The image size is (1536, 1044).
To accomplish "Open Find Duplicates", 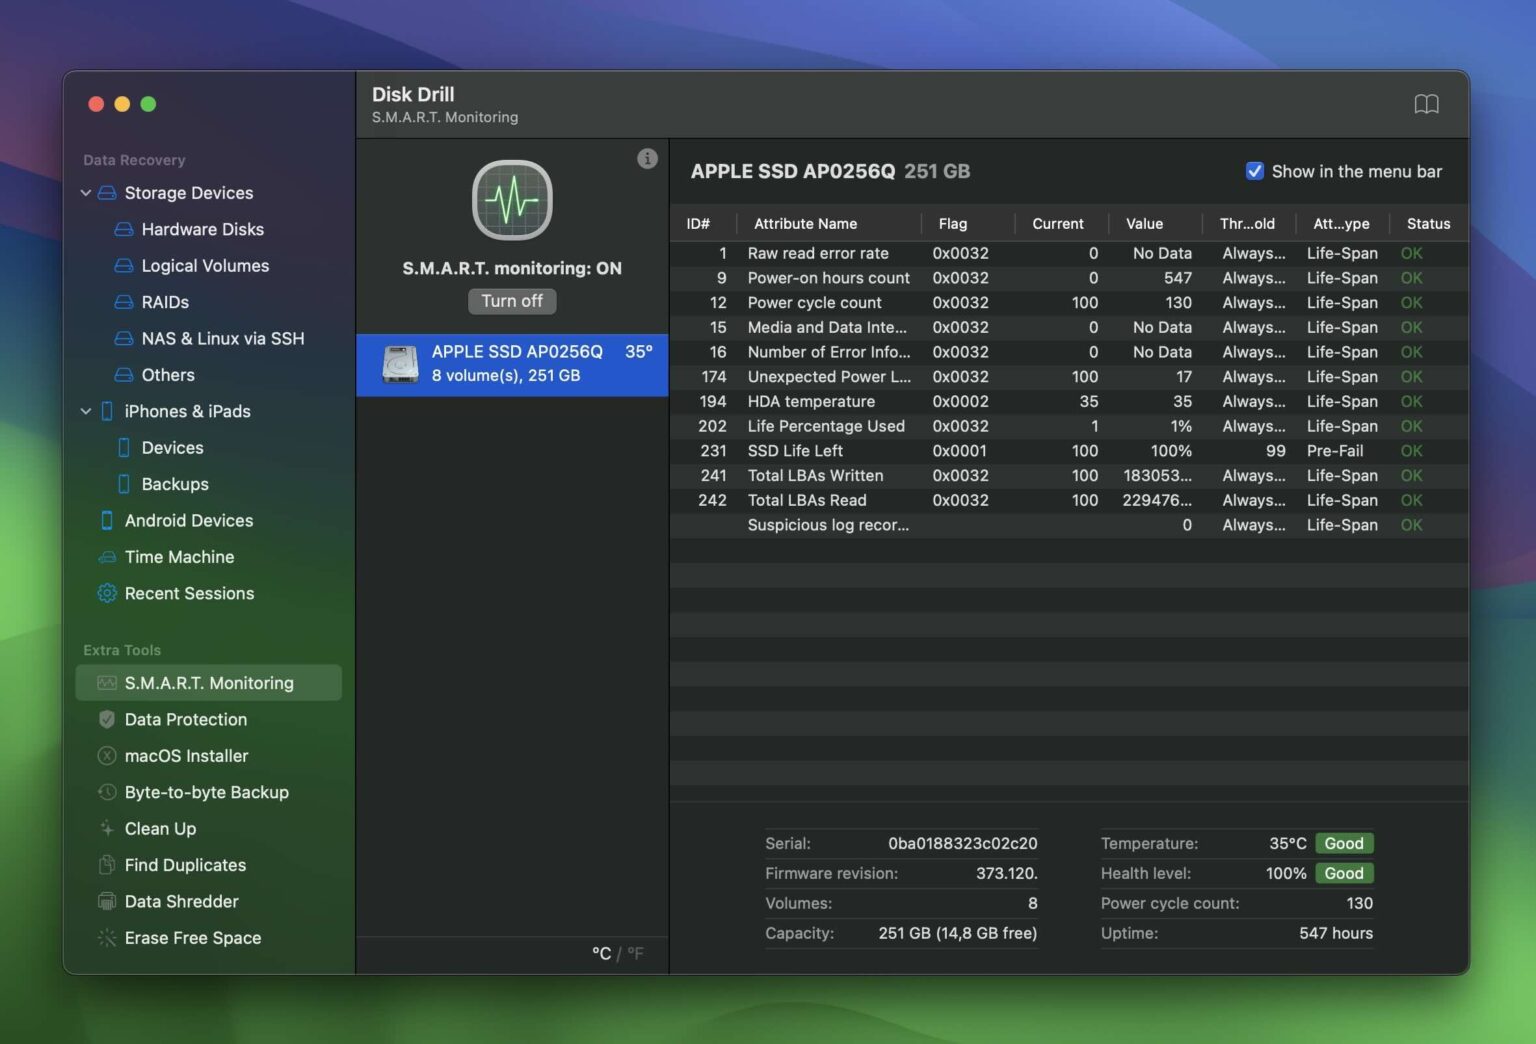I will [x=184, y=865].
